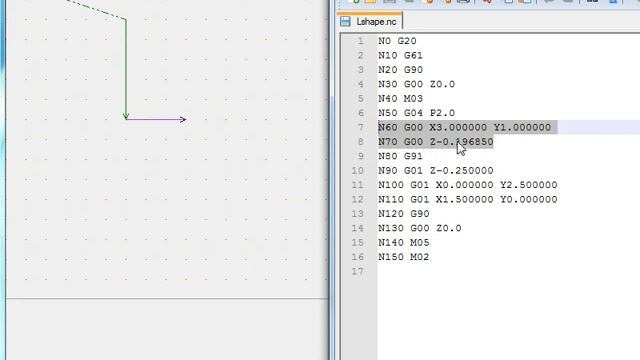Click the code line 'N40 M03'
Image resolution: width=640 pixels, height=360 pixels.
coord(400,99)
